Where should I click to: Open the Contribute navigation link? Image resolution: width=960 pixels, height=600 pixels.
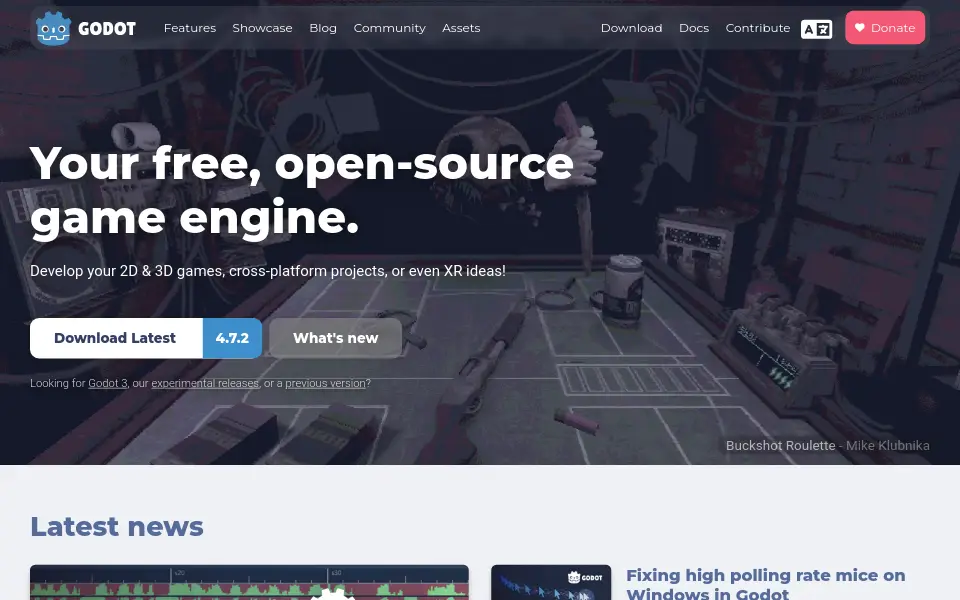[x=757, y=28]
